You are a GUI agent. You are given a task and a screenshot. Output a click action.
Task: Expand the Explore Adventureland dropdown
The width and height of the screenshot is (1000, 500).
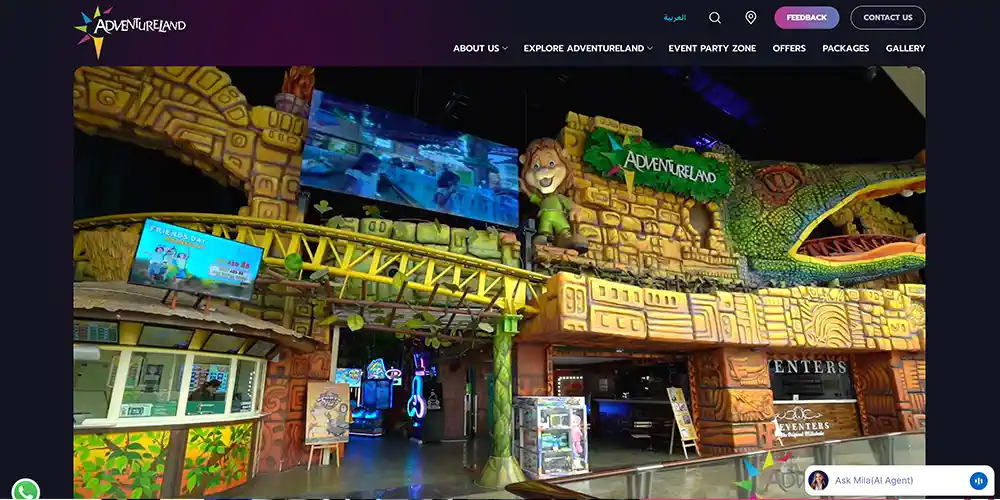coord(583,48)
